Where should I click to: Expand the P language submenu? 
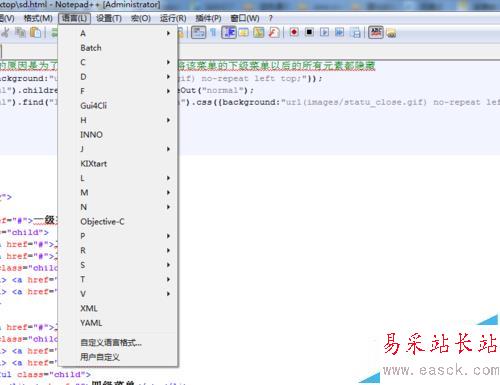point(118,236)
